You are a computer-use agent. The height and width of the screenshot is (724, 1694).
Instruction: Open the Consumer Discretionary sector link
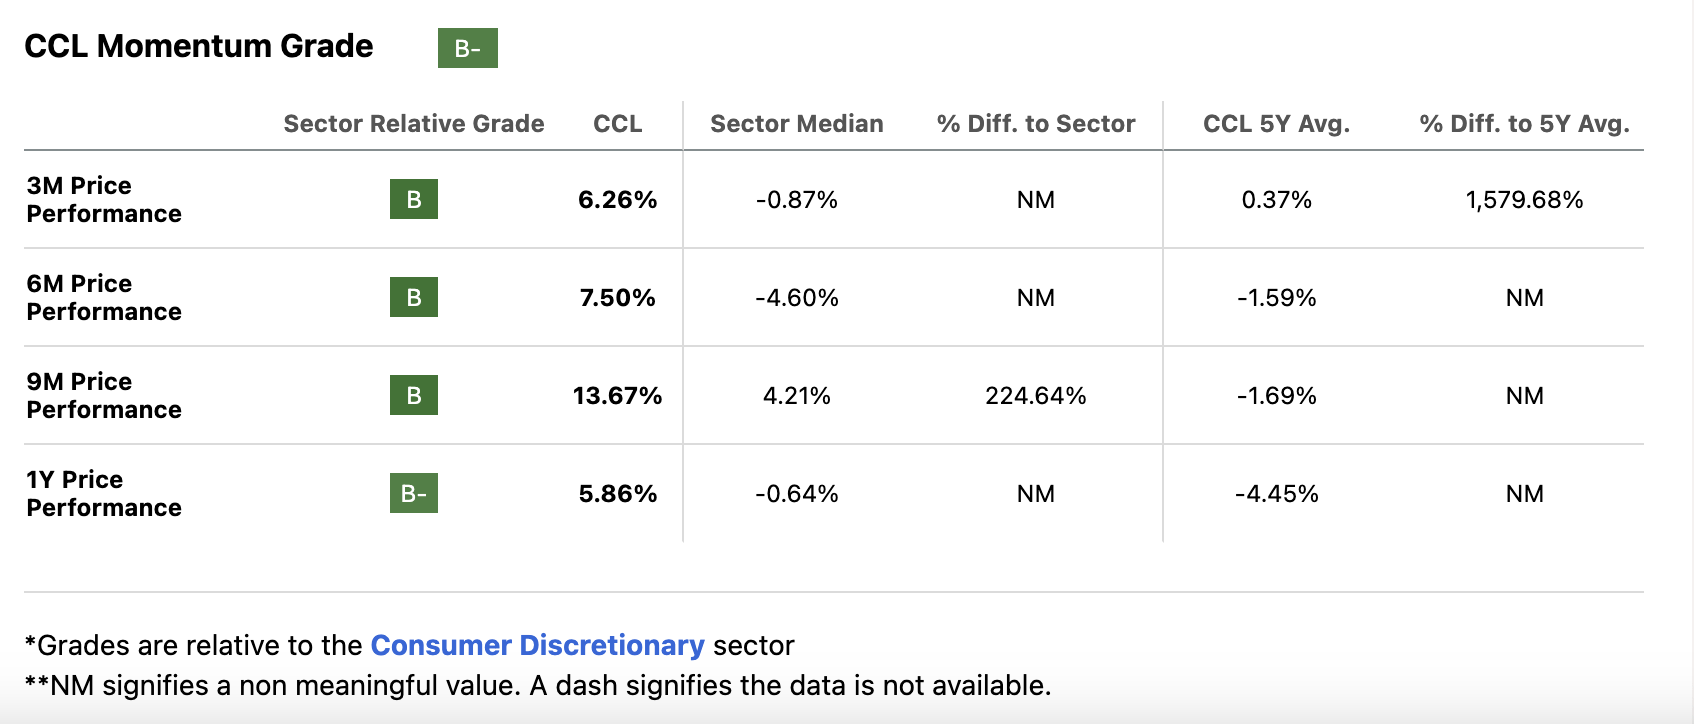tap(537, 646)
